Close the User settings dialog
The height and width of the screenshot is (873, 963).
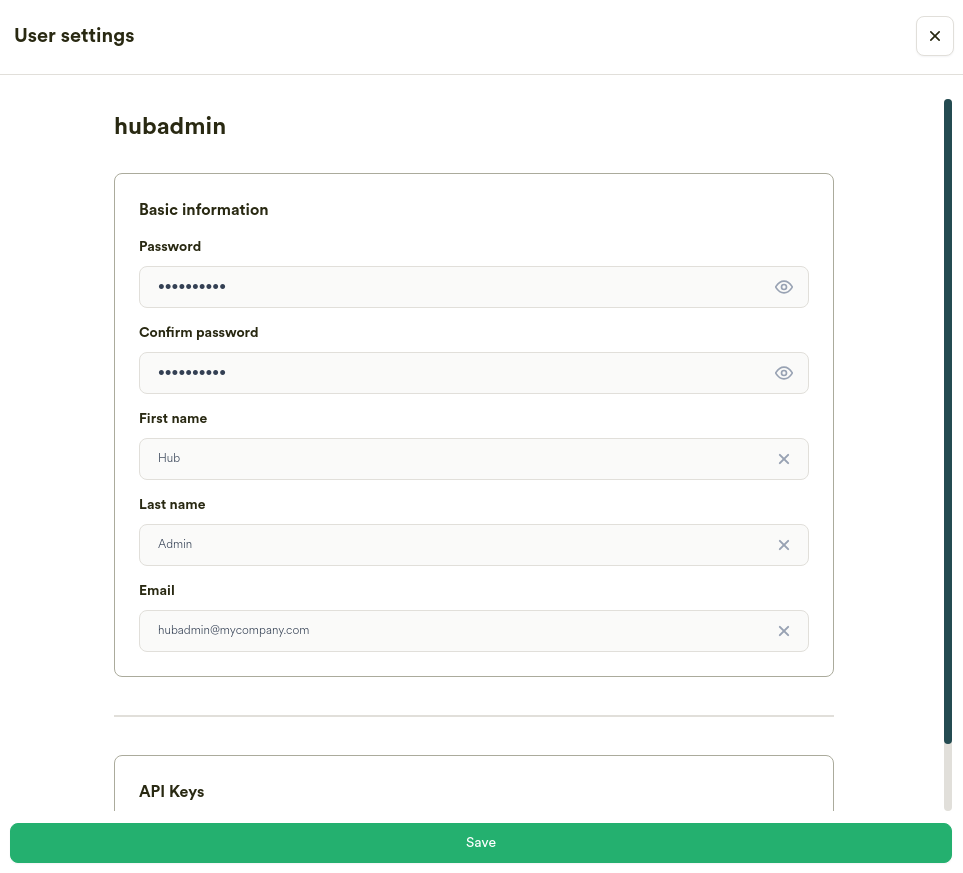[x=934, y=36]
